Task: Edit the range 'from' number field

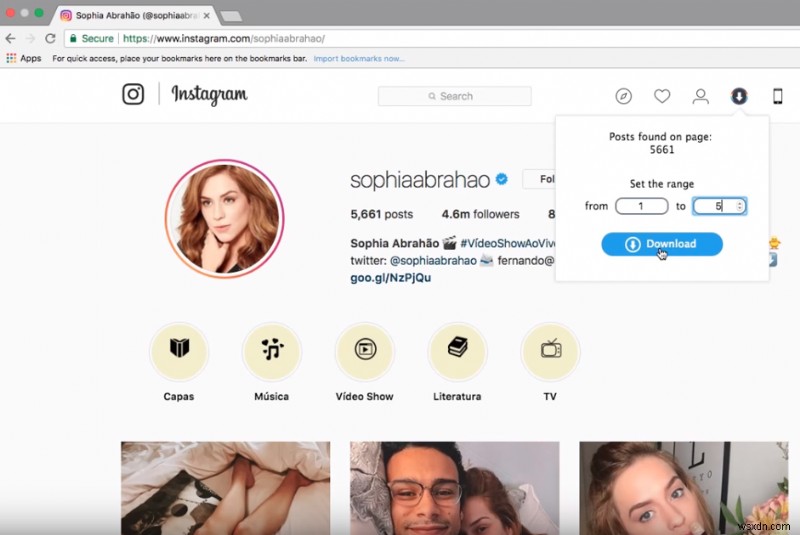Action: [641, 206]
